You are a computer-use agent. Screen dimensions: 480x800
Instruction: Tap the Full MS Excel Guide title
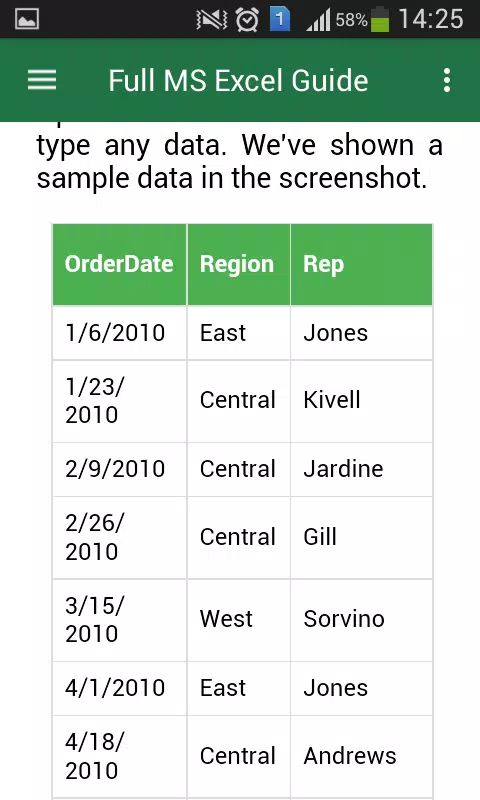238,81
